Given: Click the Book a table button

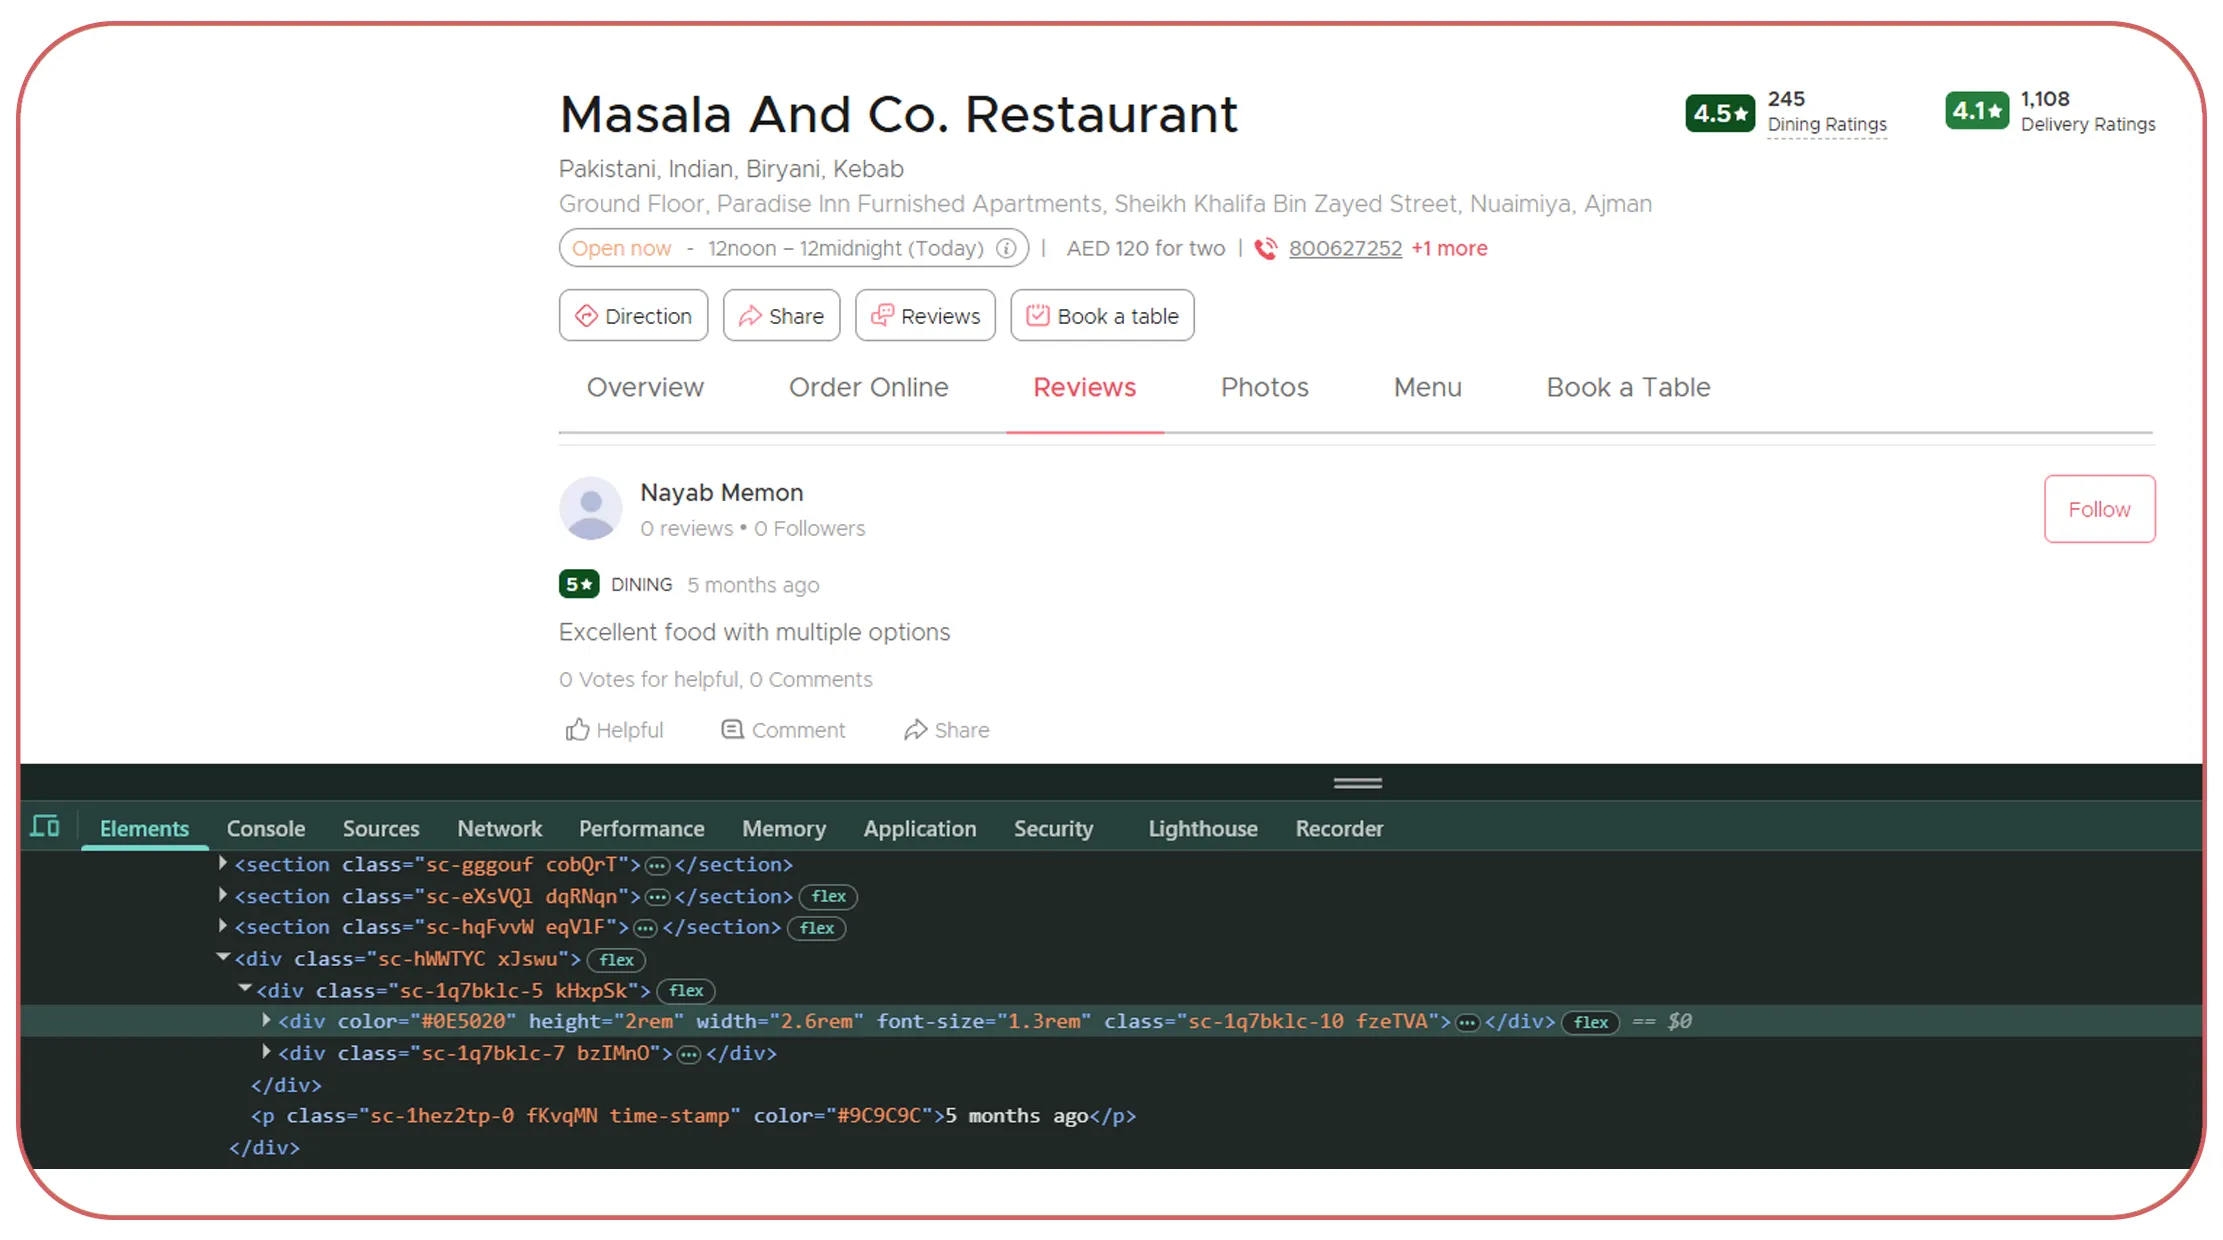Looking at the screenshot, I should 1102,316.
